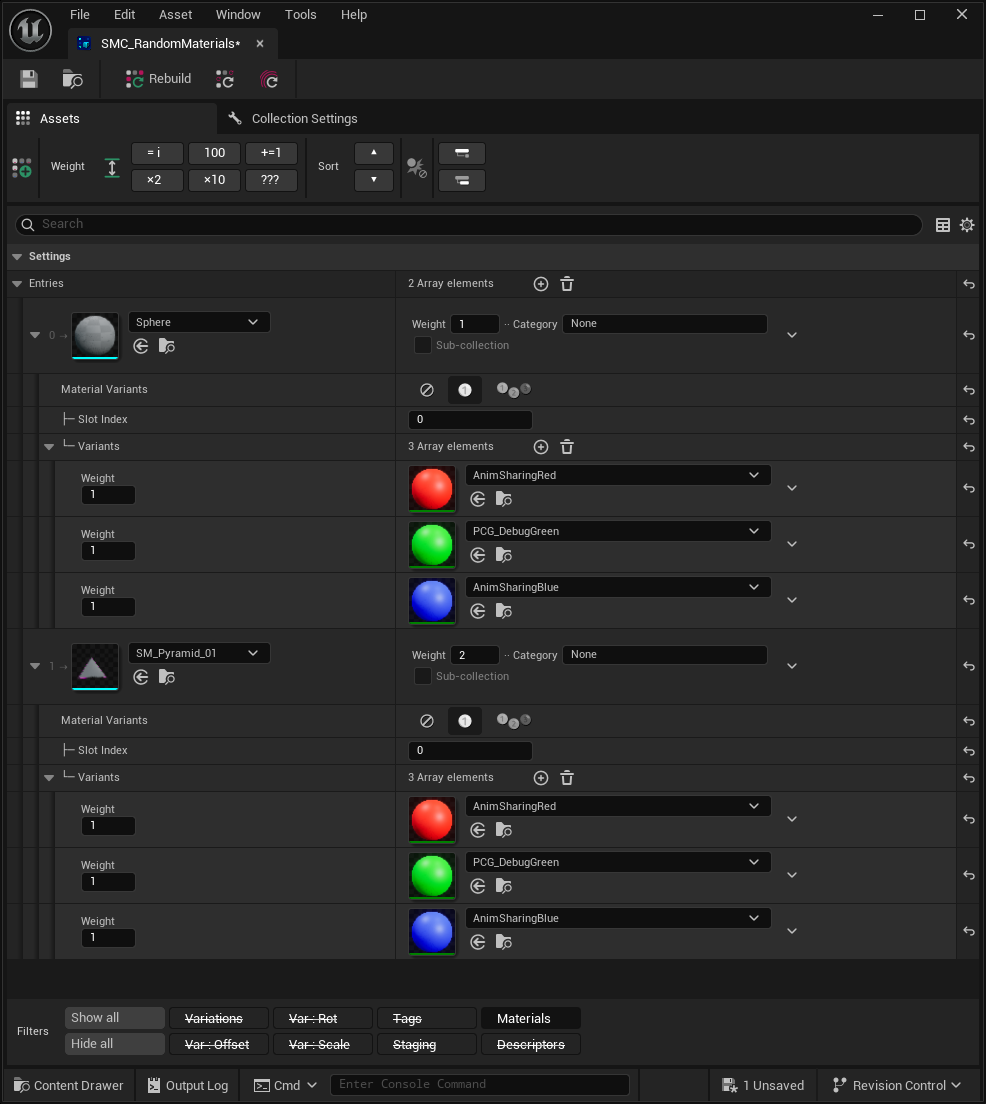Viewport: 986px width, 1104px height.
Task: Switch to the Collection Settings tab
Action: pyautogui.click(x=303, y=119)
